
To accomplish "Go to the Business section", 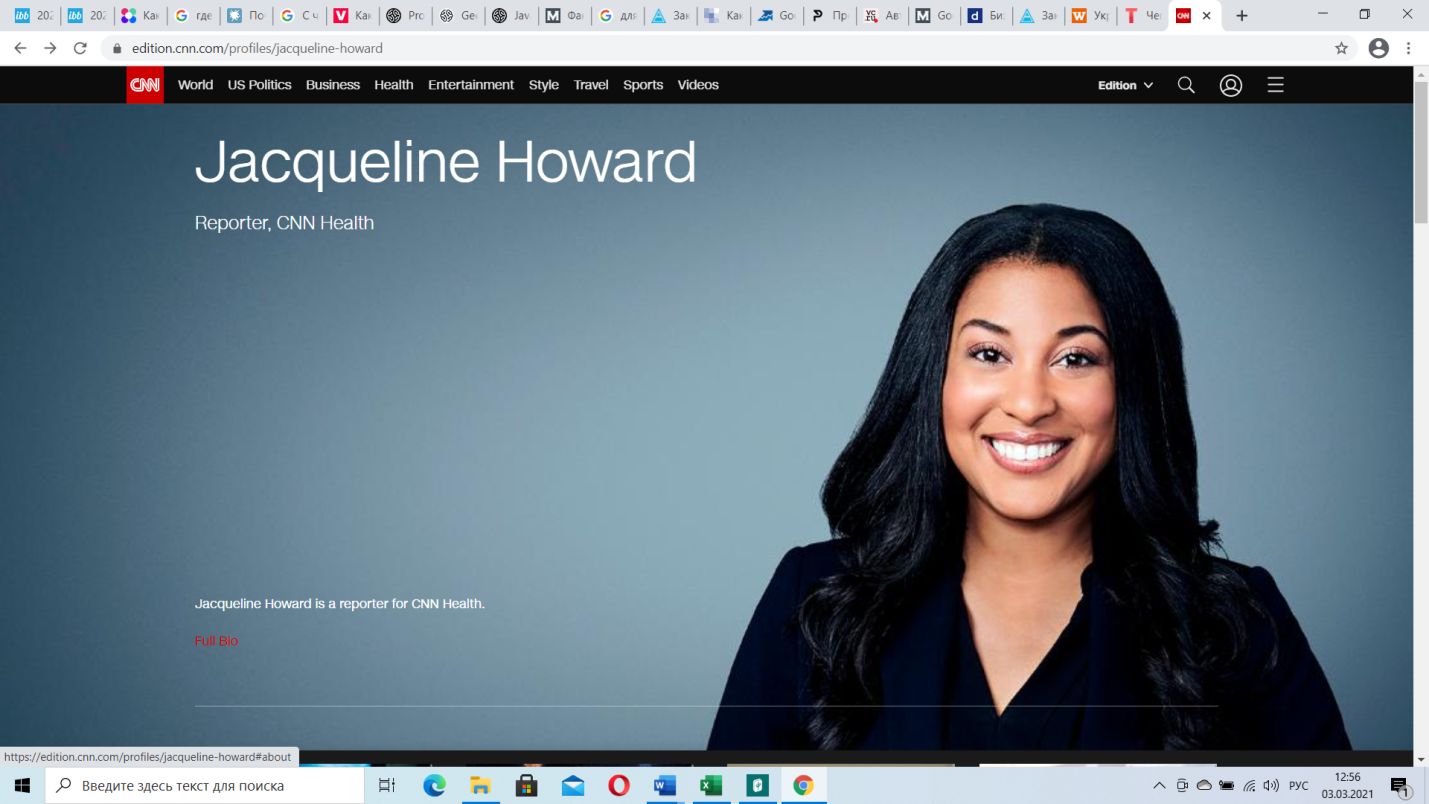I will coord(333,85).
